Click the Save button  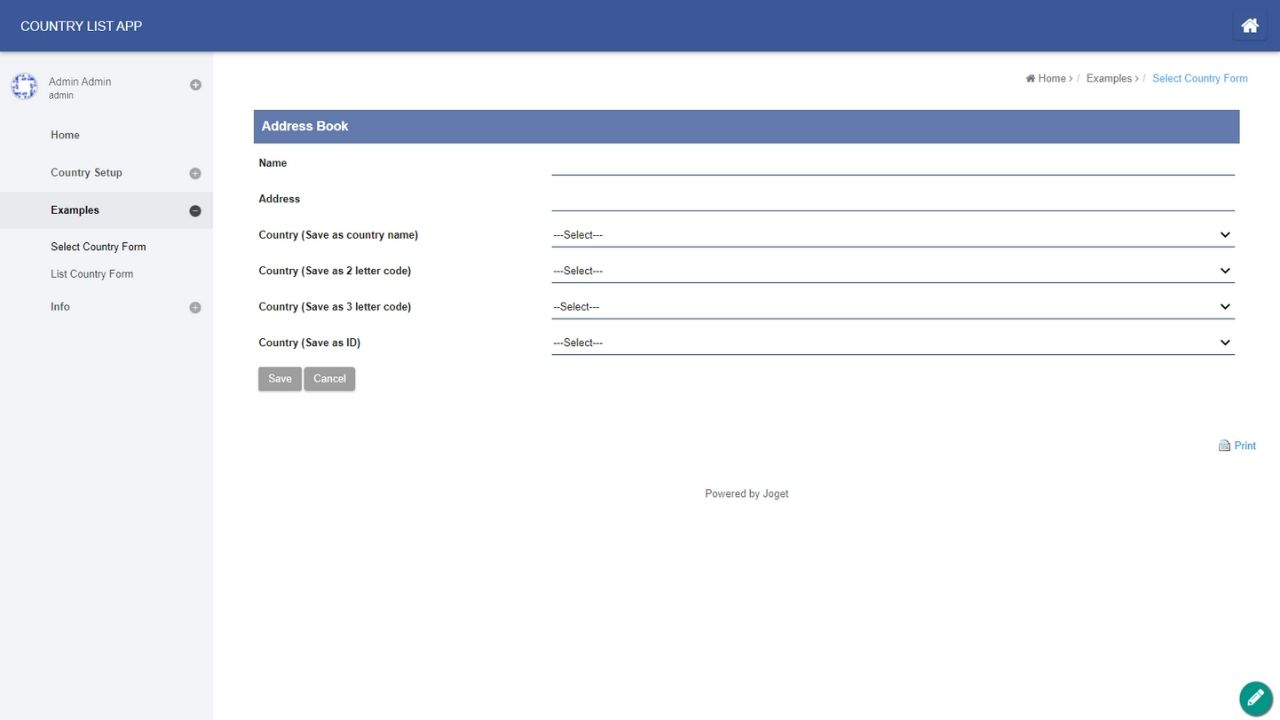(280, 379)
